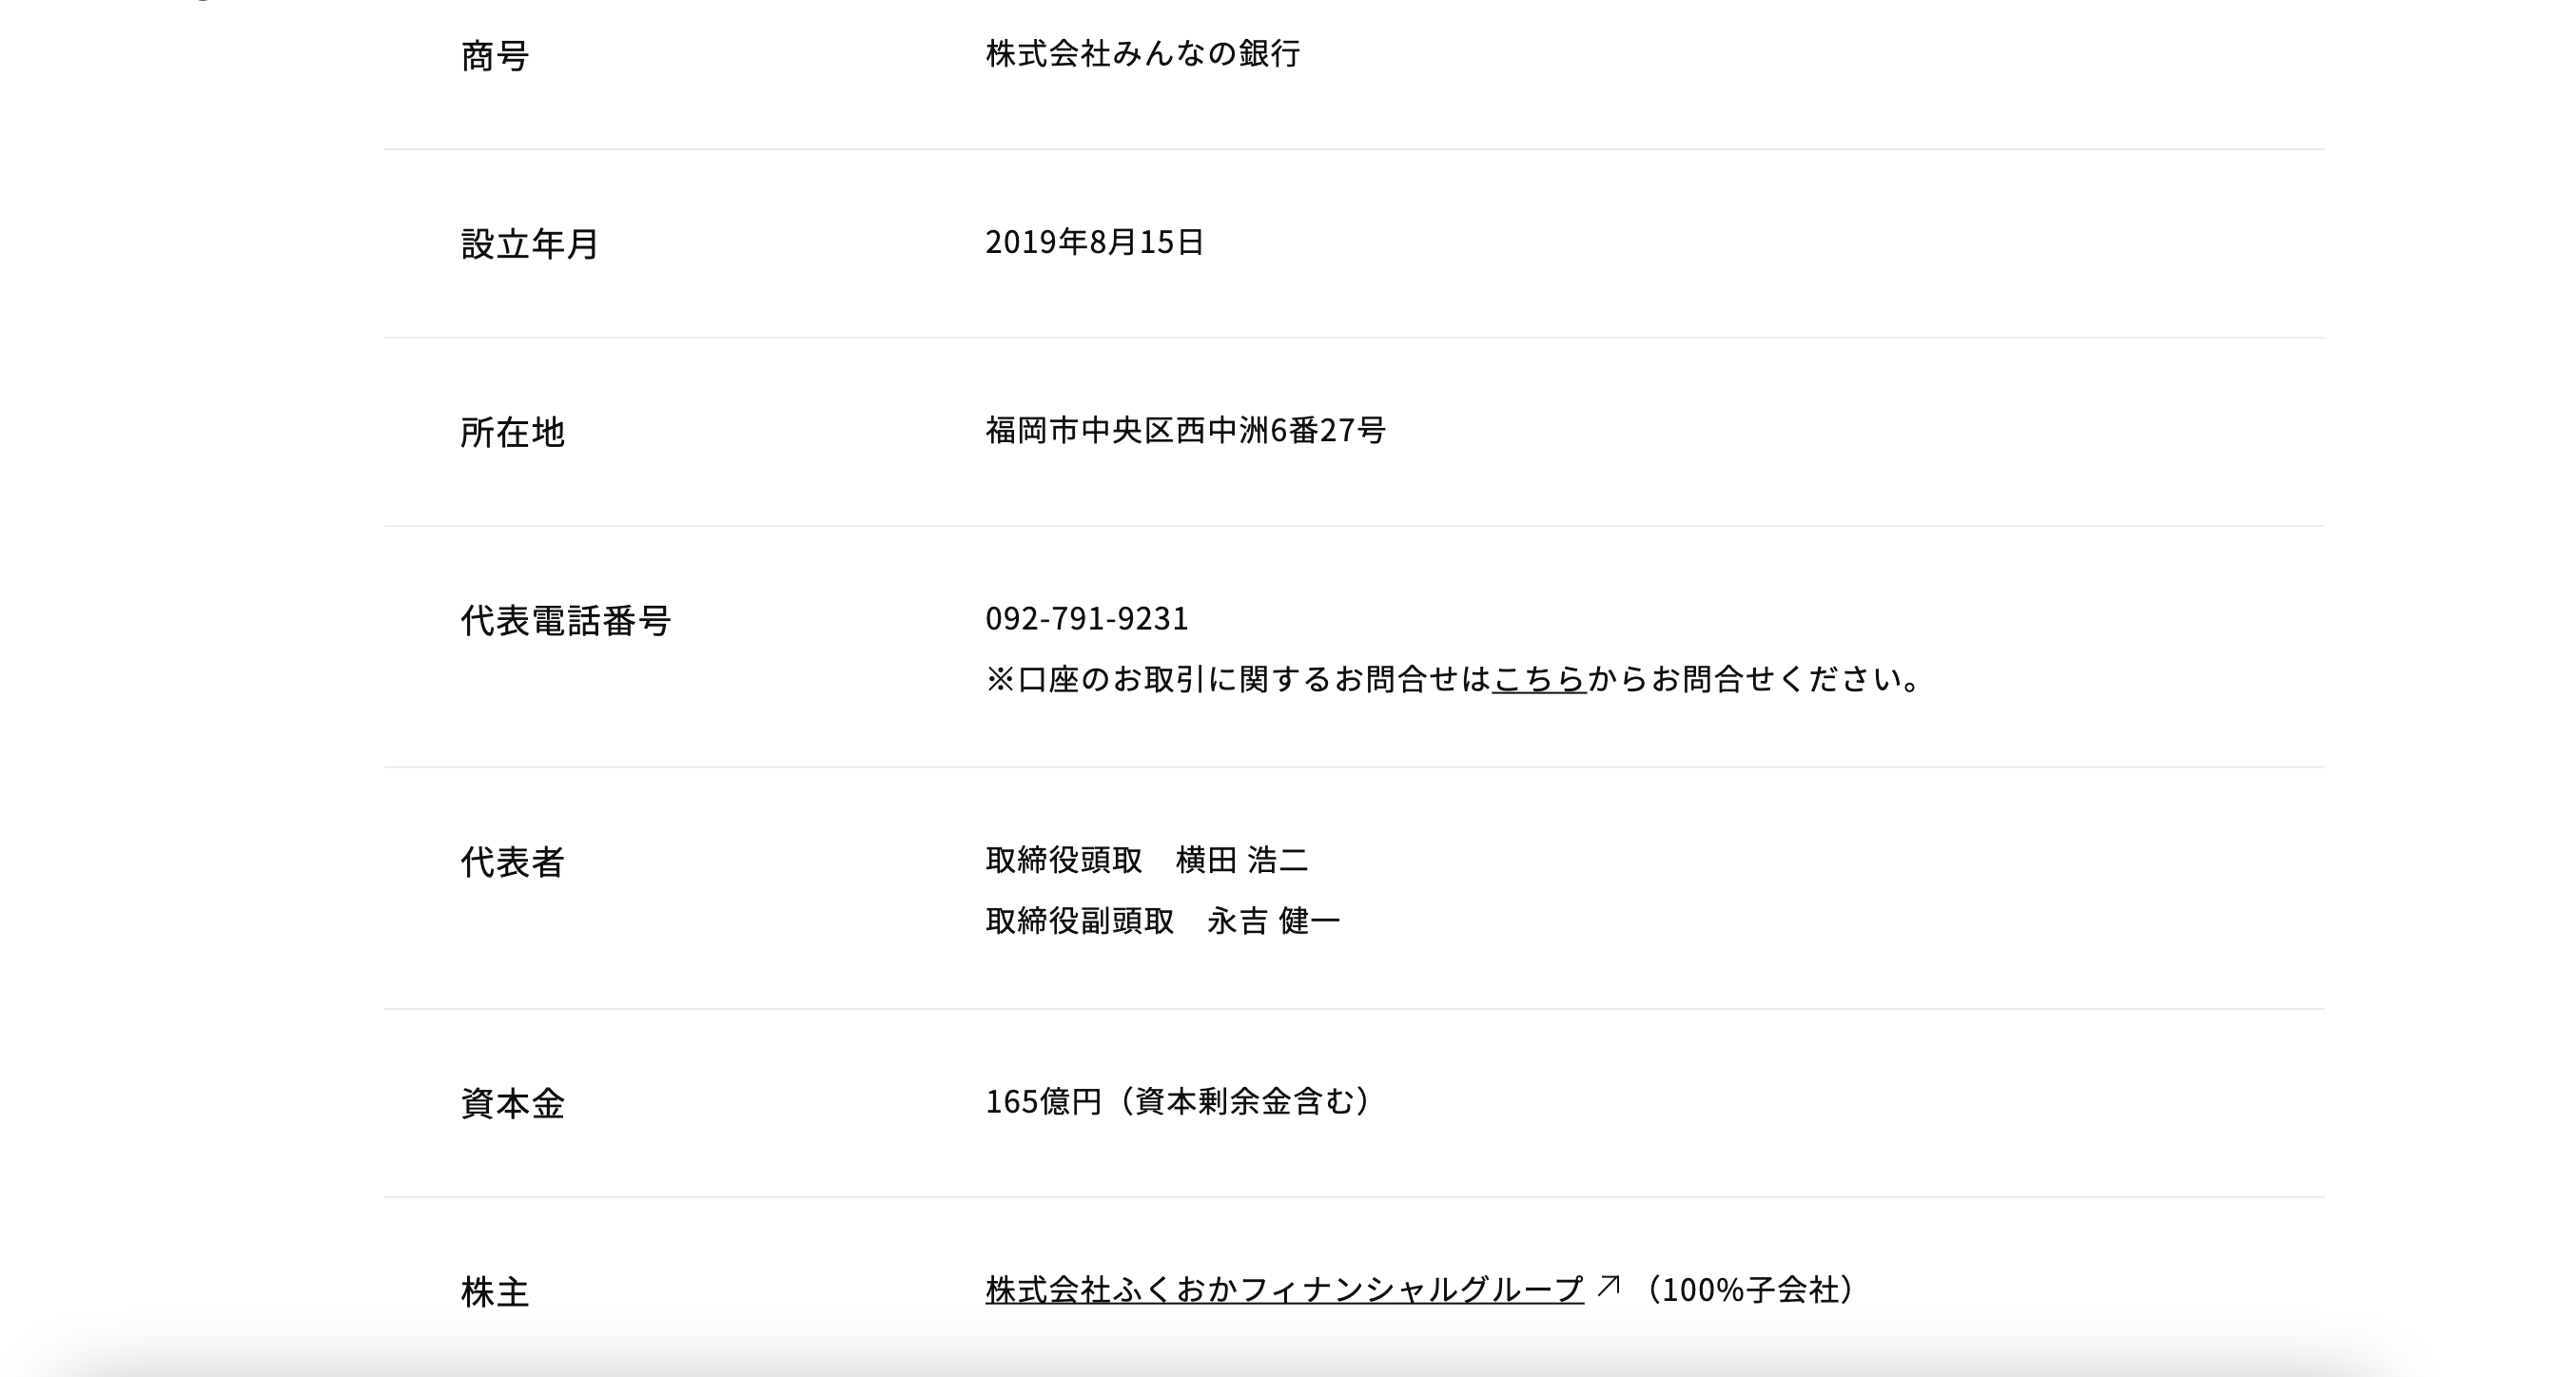The width and height of the screenshot is (2576, 1377).
Task: Click the 取締役副頭取 永吉 健一 line
Action: click(1162, 920)
